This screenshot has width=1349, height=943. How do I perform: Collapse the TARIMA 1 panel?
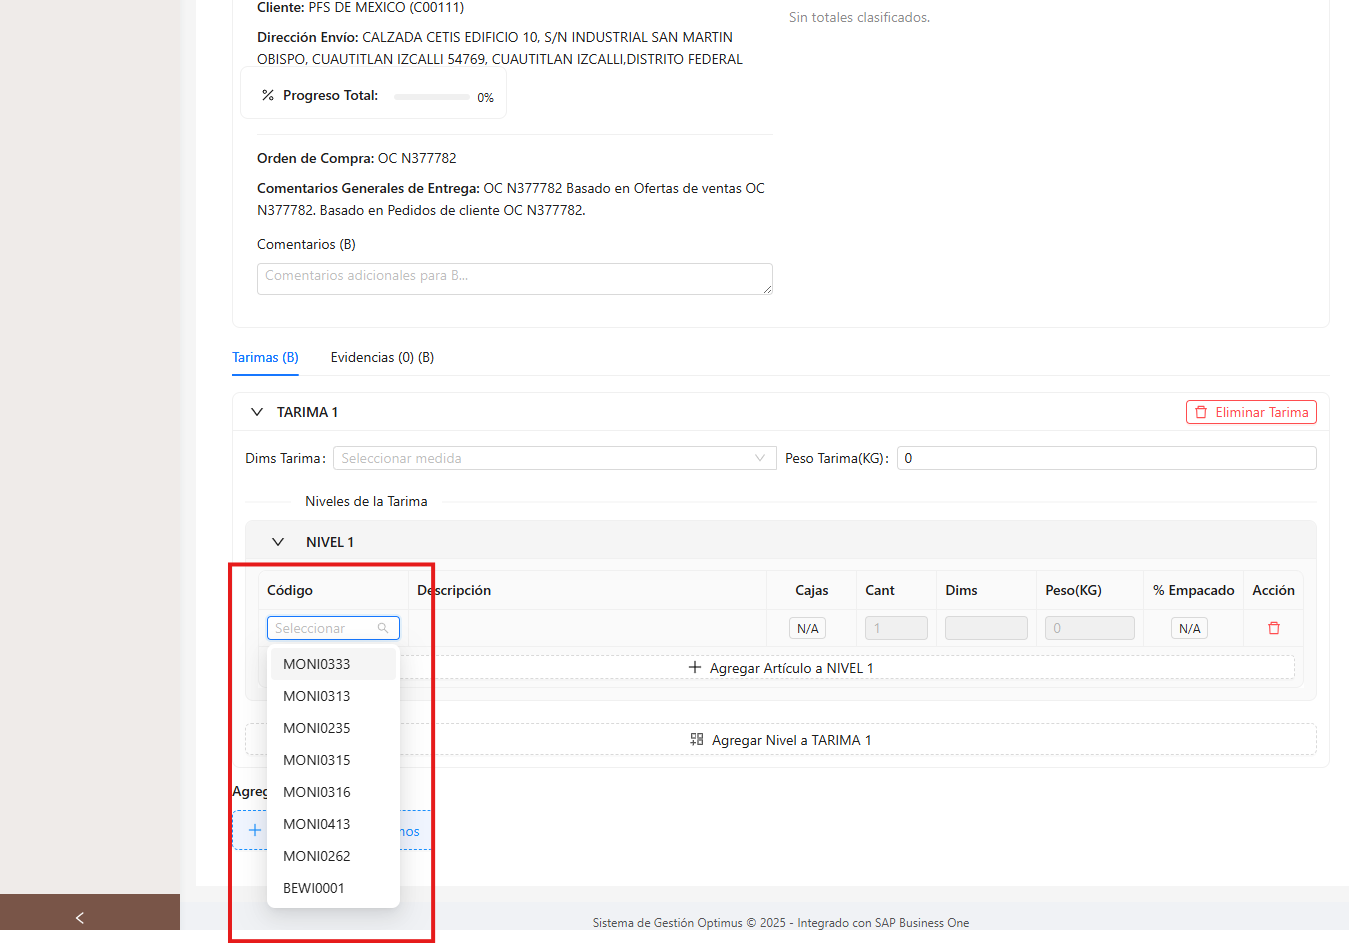(257, 412)
